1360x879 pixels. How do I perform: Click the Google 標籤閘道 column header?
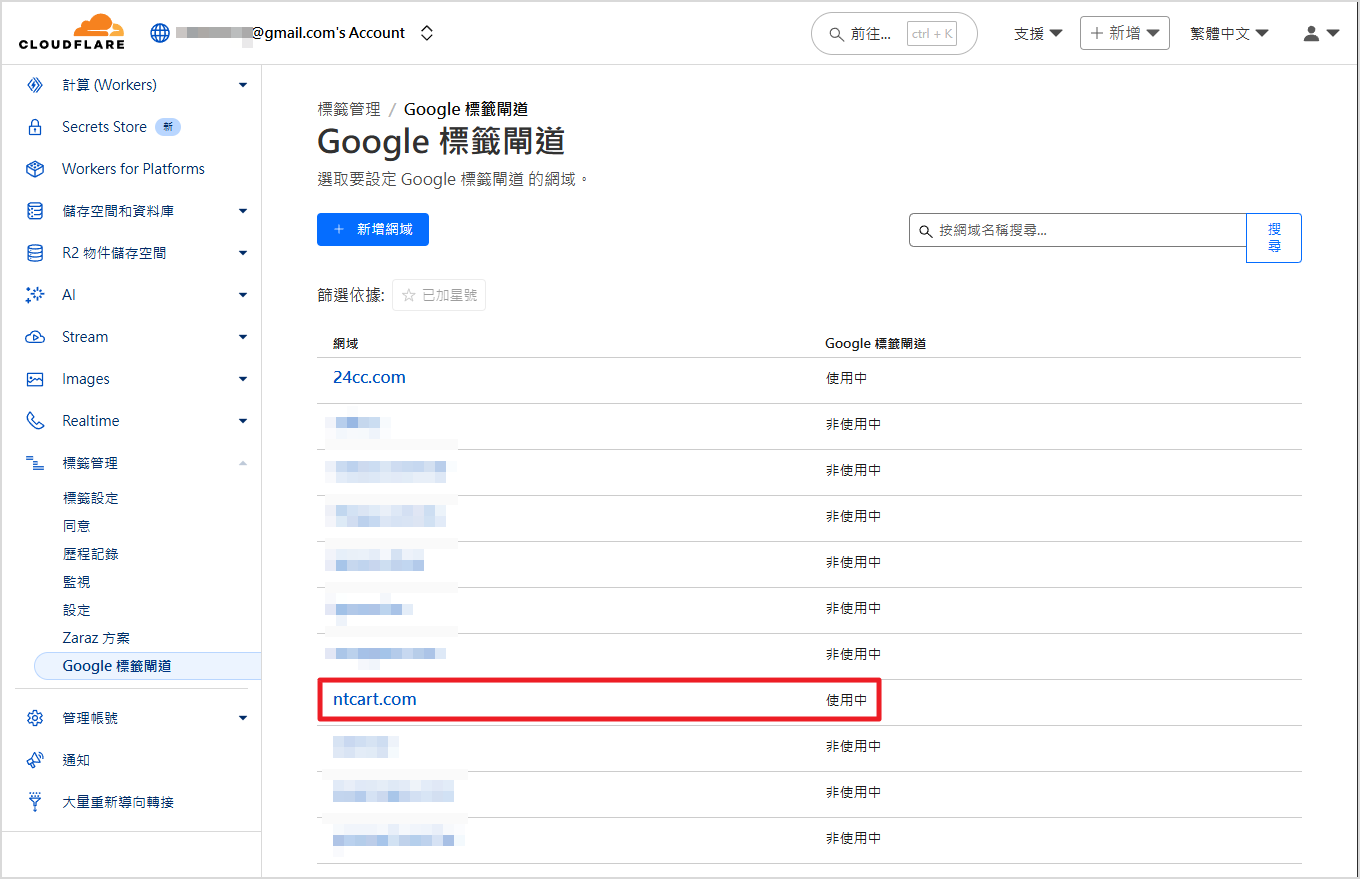click(x=875, y=343)
